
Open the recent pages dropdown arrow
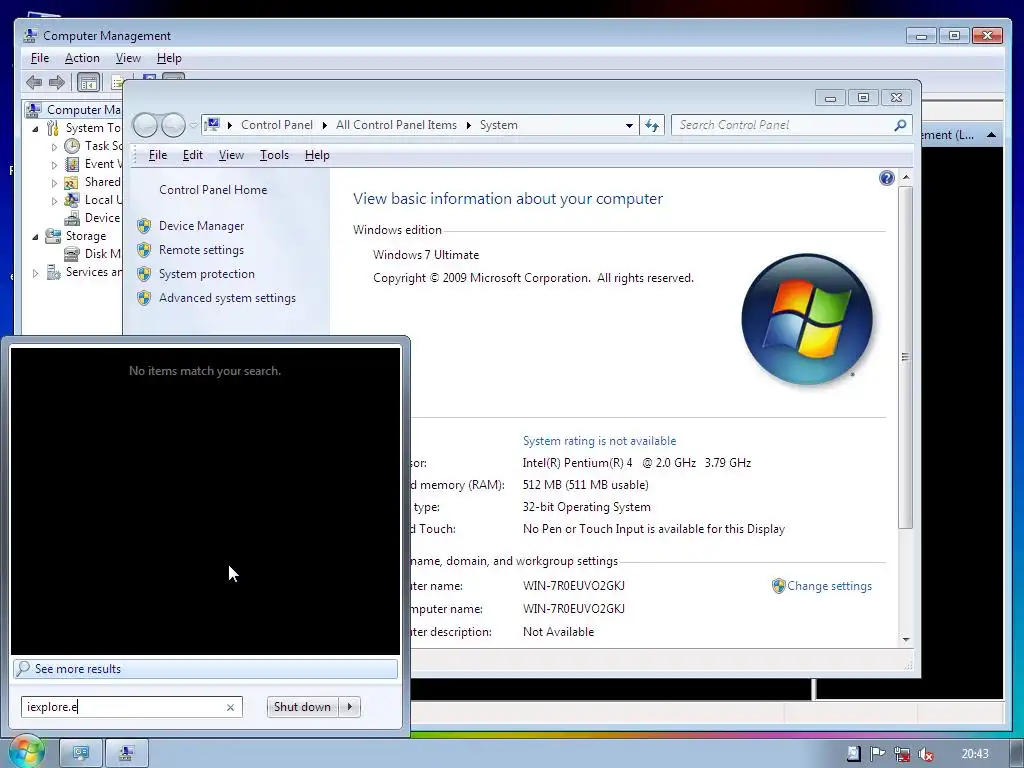[194, 125]
